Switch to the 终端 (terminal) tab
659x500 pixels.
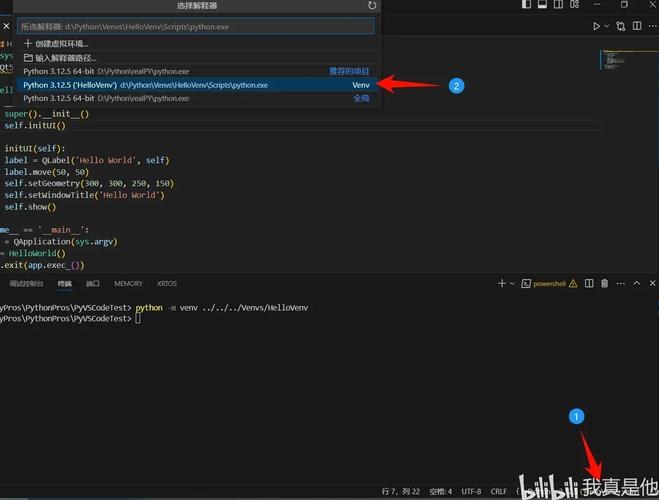tap(65, 284)
